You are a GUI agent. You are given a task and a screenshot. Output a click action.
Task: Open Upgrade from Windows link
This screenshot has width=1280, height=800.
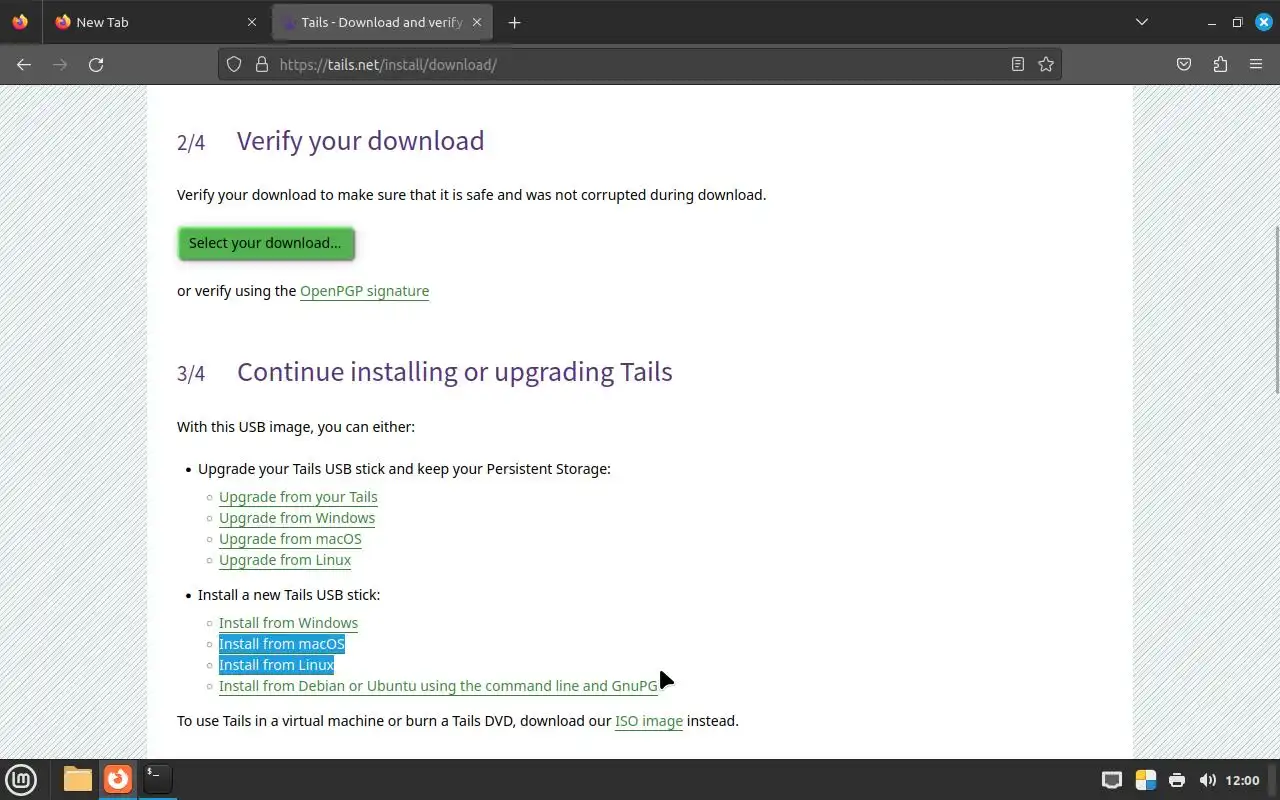pyautogui.click(x=297, y=518)
